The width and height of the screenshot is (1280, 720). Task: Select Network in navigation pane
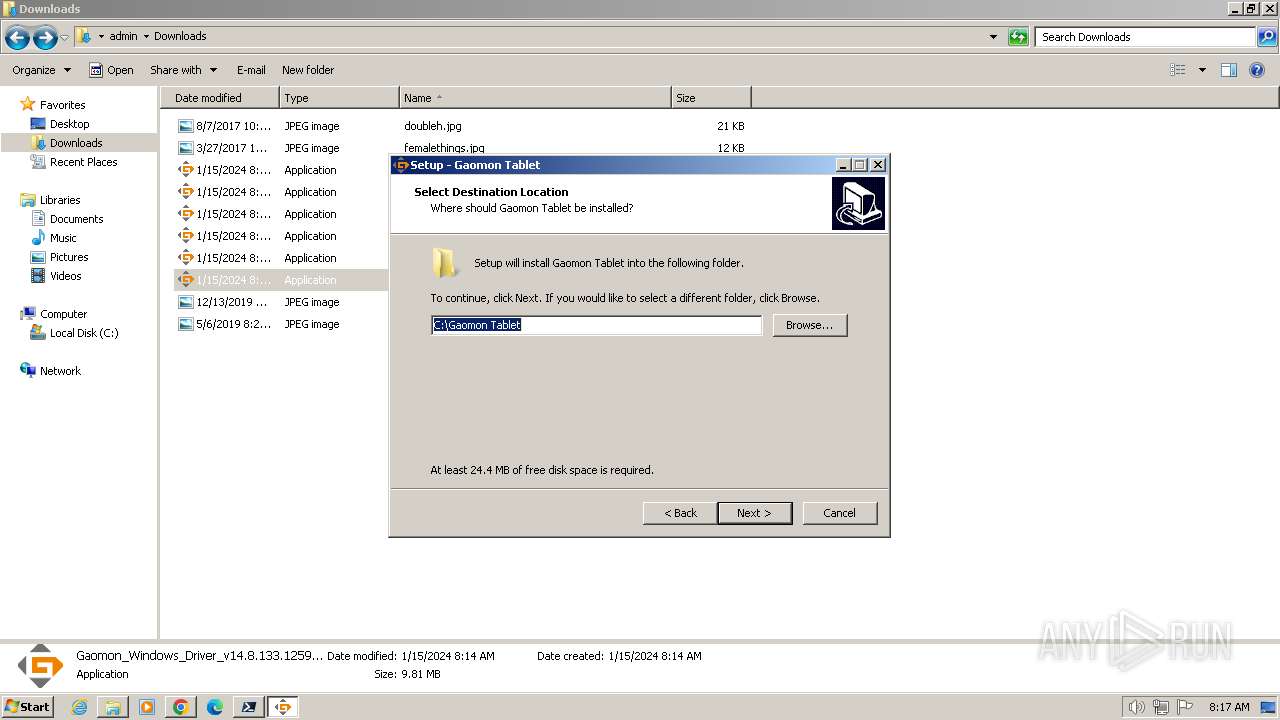click(x=60, y=371)
